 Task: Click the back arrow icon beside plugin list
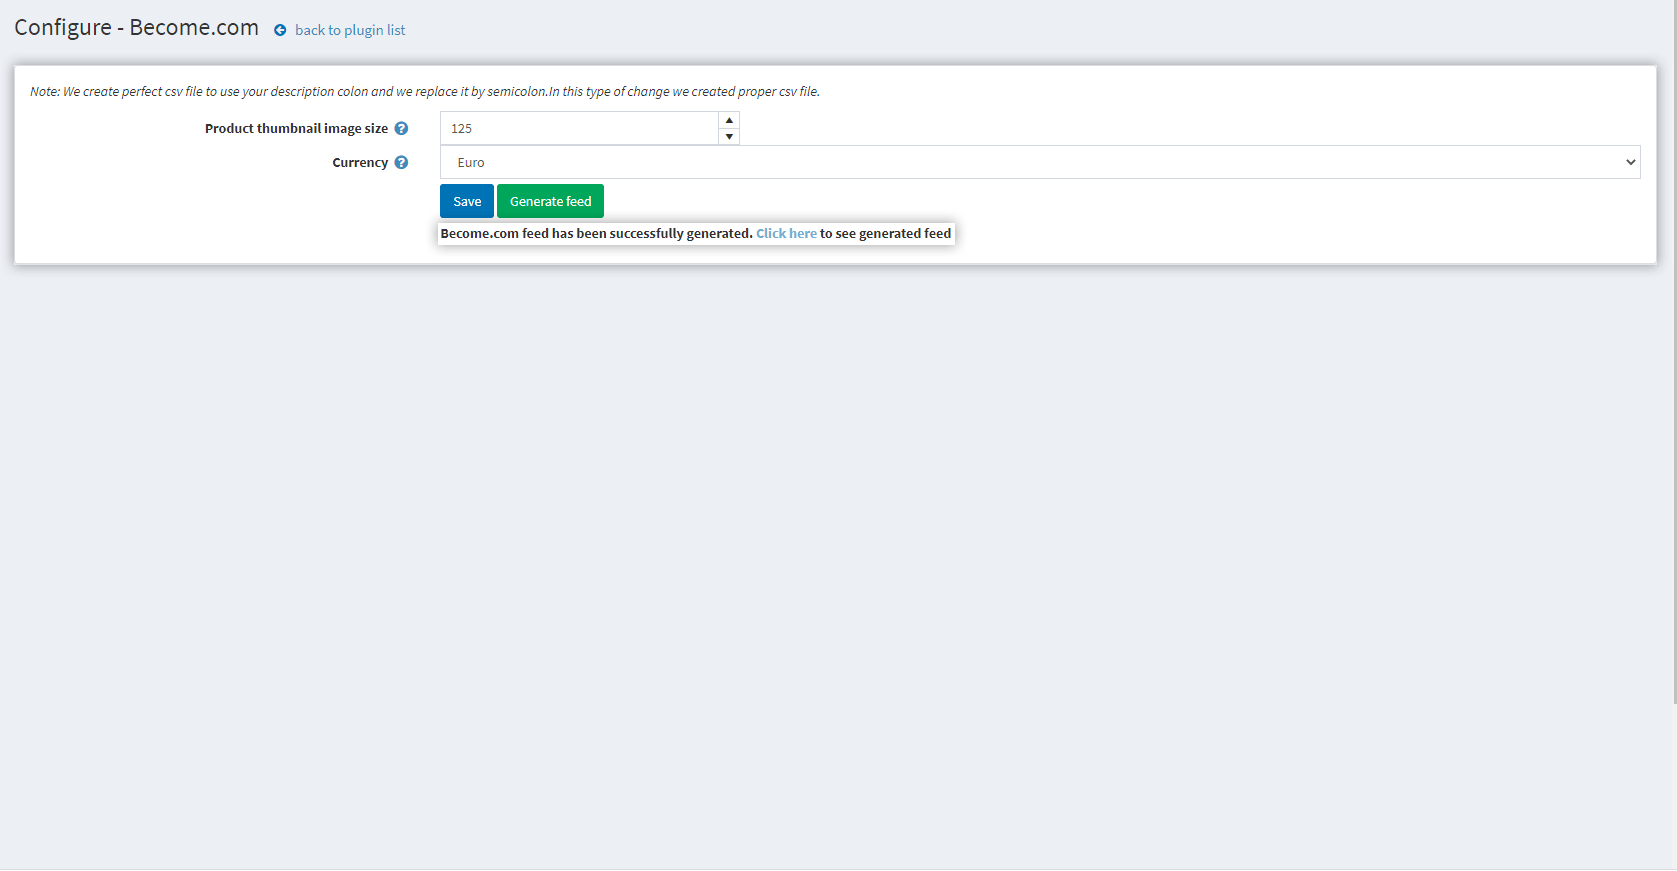click(x=280, y=30)
